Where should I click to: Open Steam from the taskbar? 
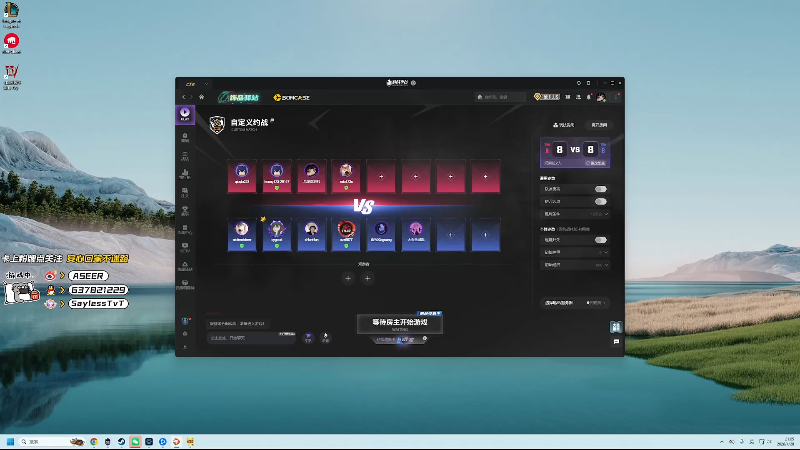pyautogui.click(x=121, y=441)
